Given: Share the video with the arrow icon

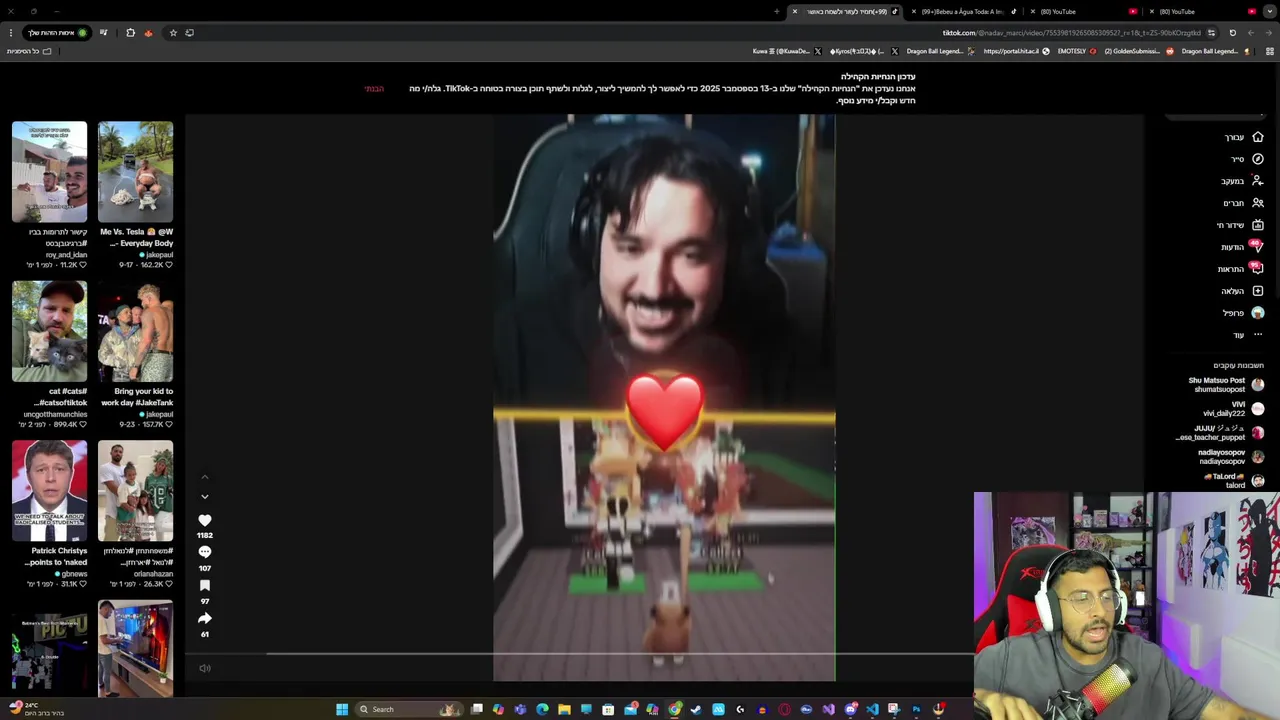Looking at the screenshot, I should click(205, 619).
